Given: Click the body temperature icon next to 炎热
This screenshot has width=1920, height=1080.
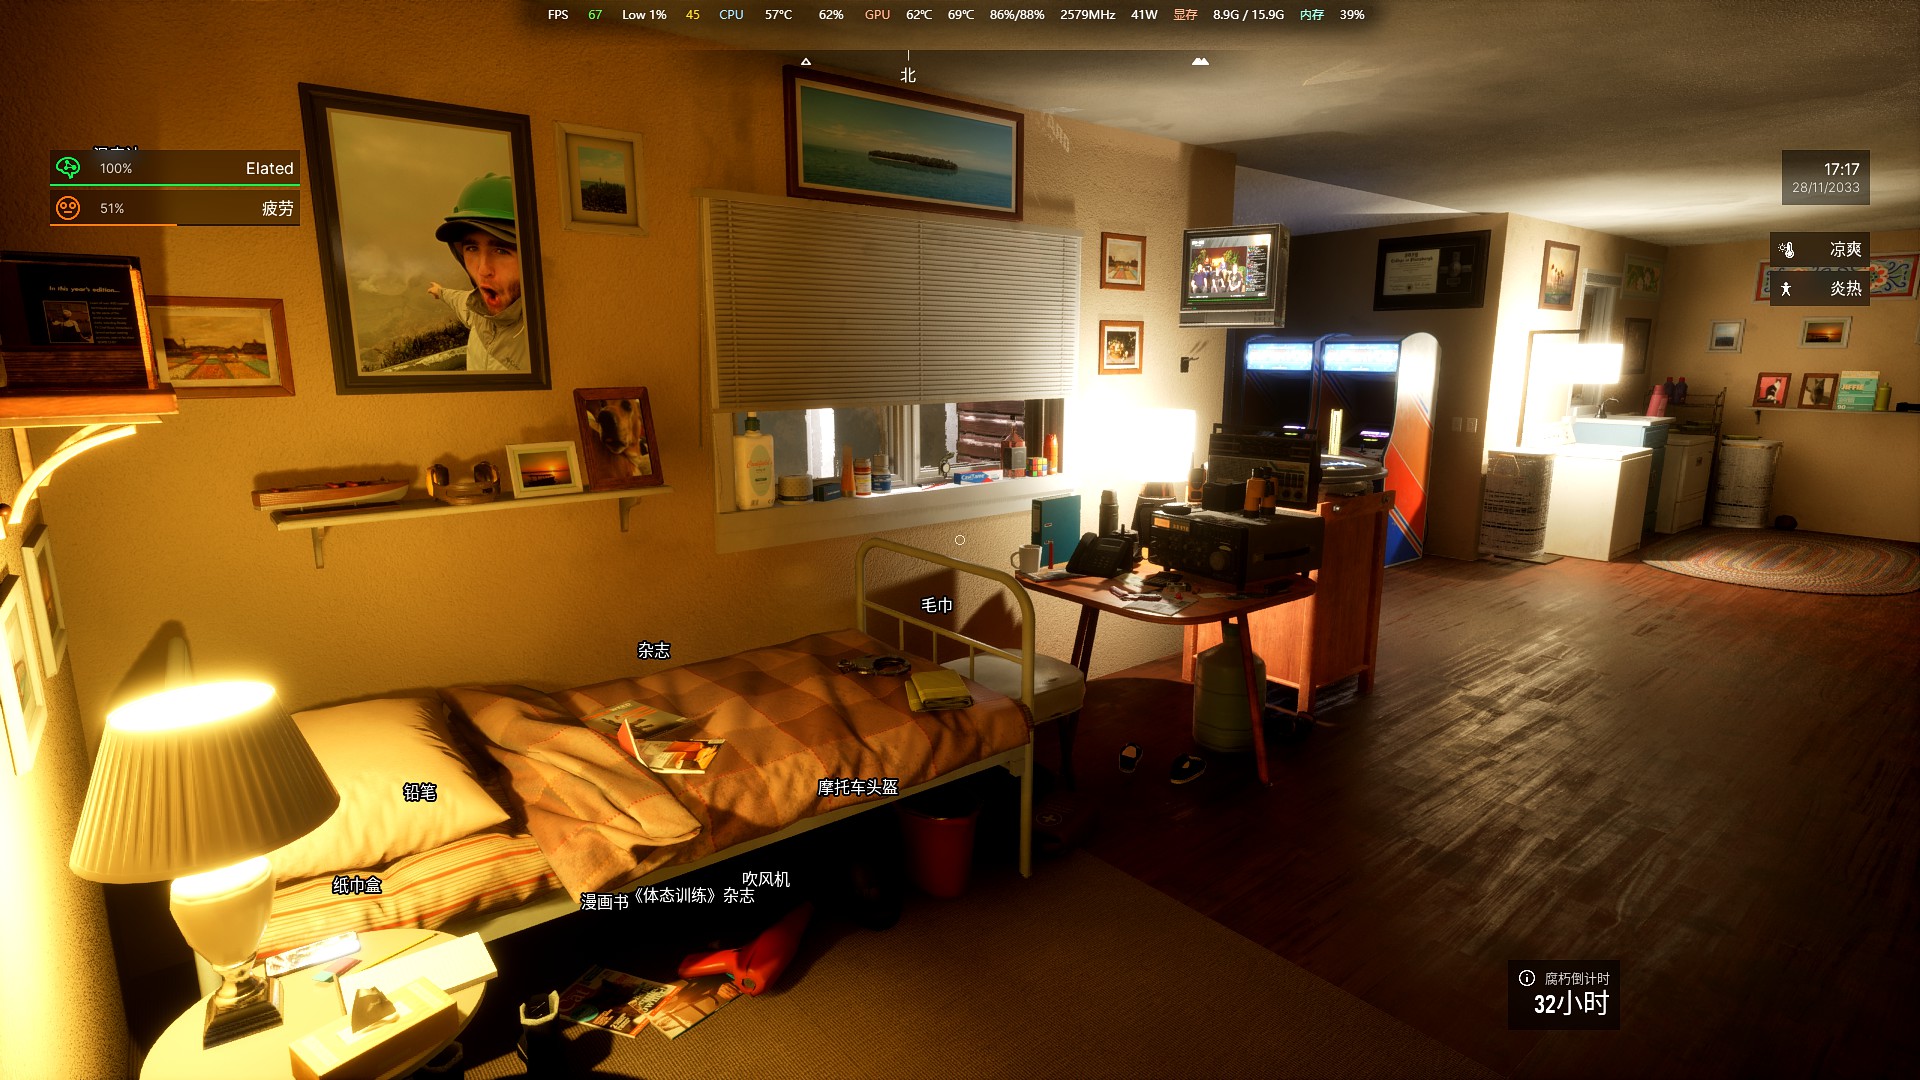Looking at the screenshot, I should point(1786,289).
